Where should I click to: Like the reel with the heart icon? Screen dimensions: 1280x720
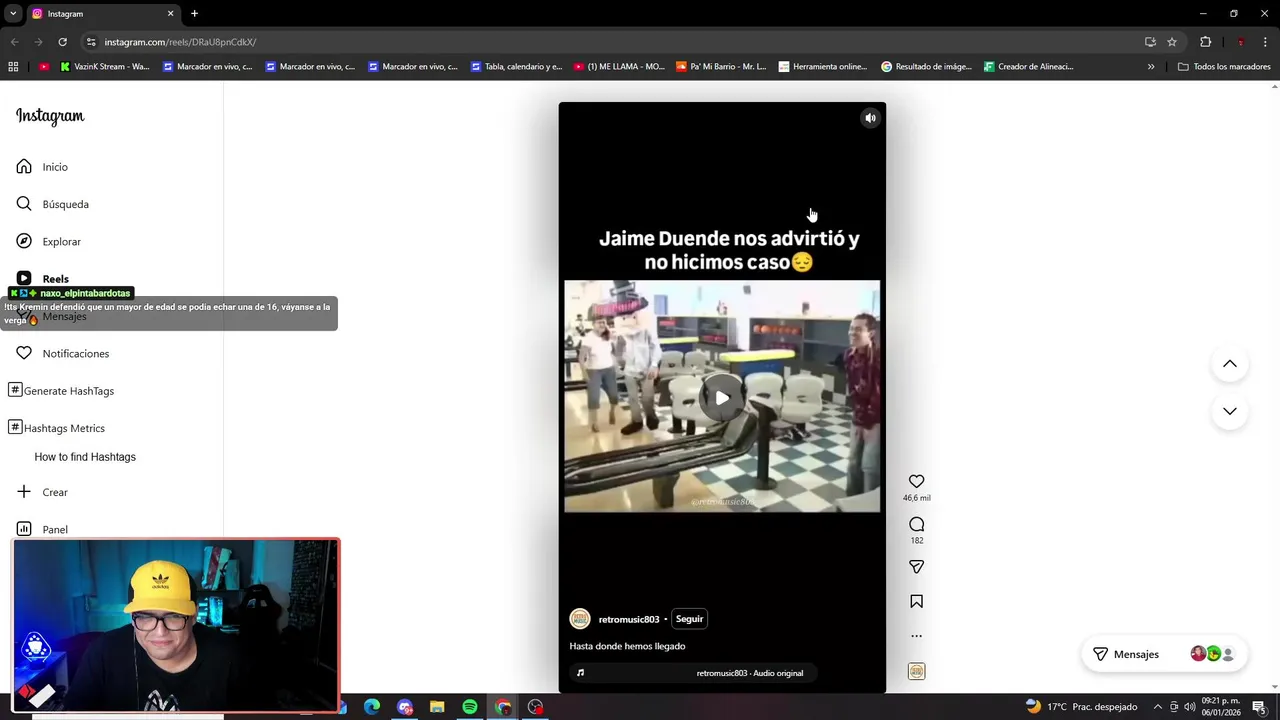[916, 481]
